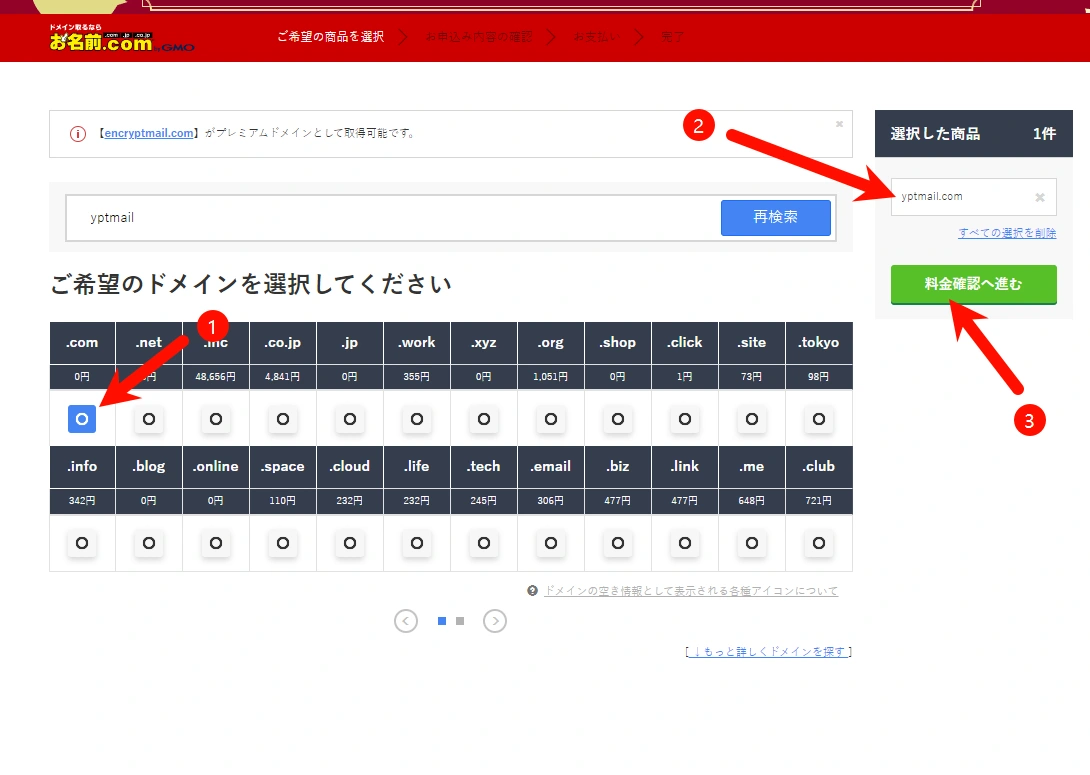Select the first blue pagination dot
Image resolution: width=1090 pixels, height=775 pixels.
click(x=442, y=621)
